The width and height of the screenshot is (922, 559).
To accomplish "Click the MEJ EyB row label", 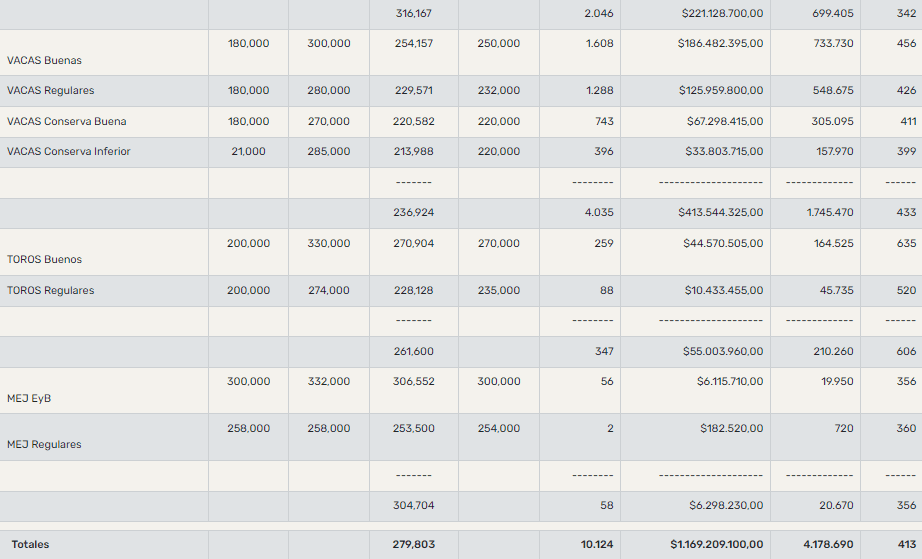I will click(29, 398).
